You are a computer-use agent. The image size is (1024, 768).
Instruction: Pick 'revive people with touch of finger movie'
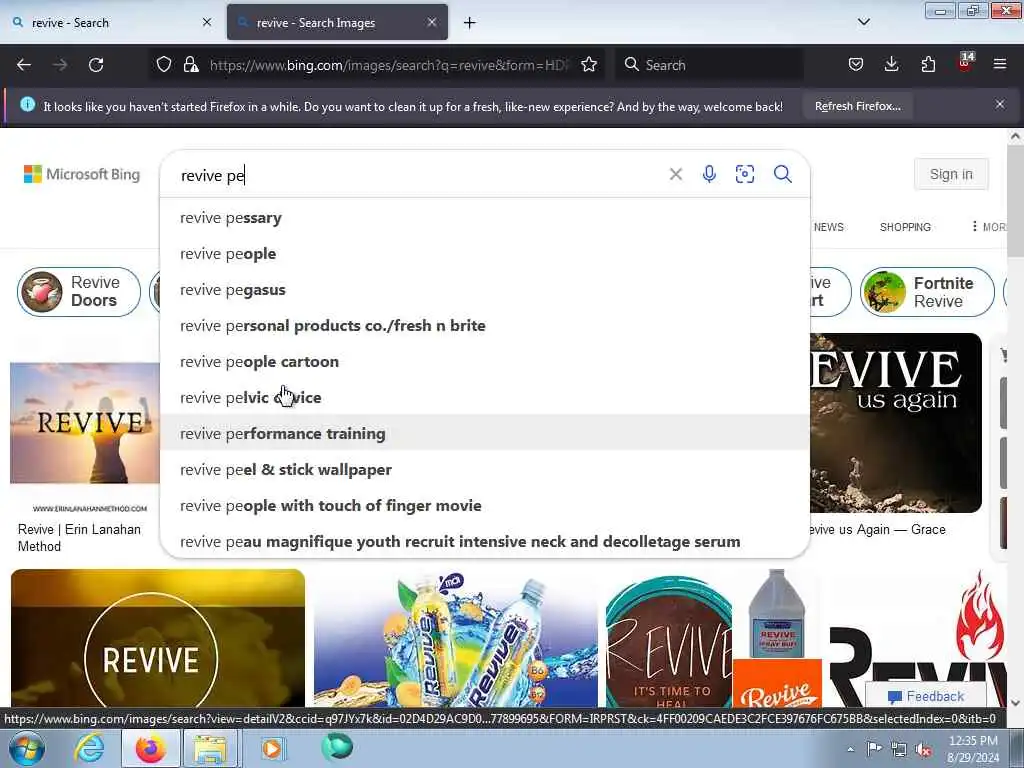click(485, 505)
